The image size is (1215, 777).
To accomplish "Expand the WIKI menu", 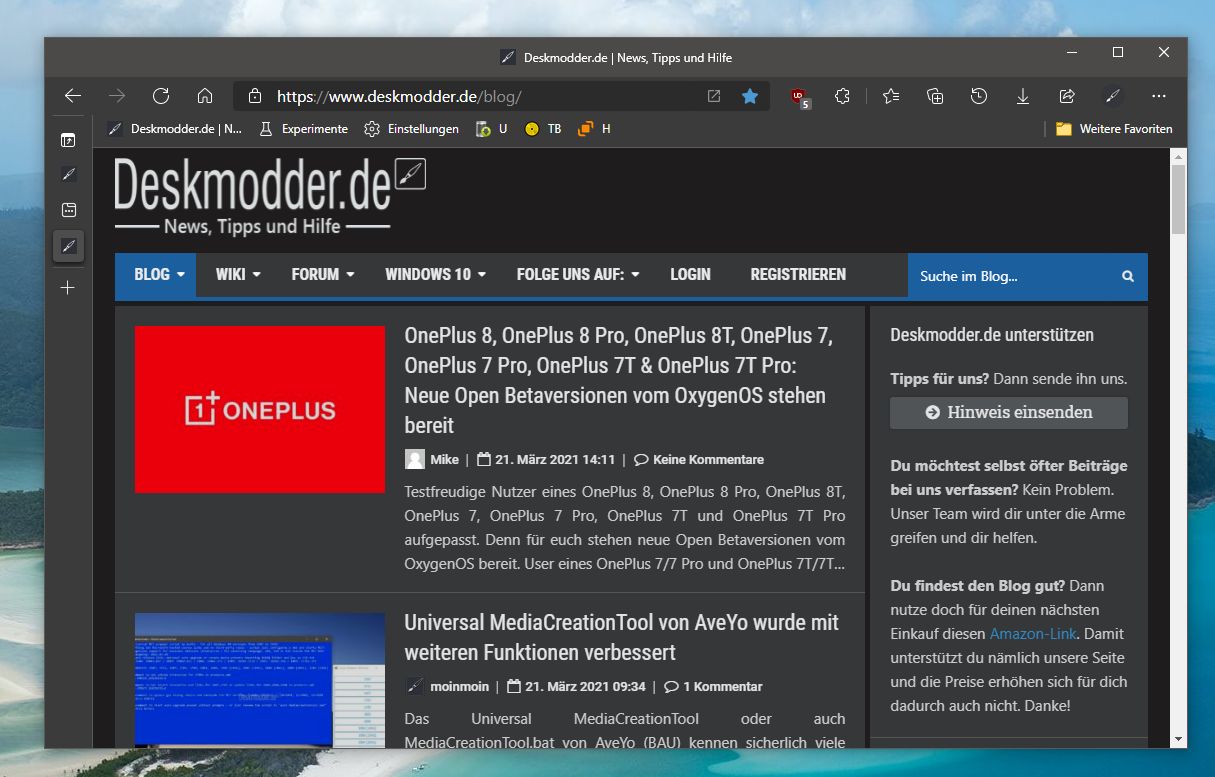I will 238,274.
